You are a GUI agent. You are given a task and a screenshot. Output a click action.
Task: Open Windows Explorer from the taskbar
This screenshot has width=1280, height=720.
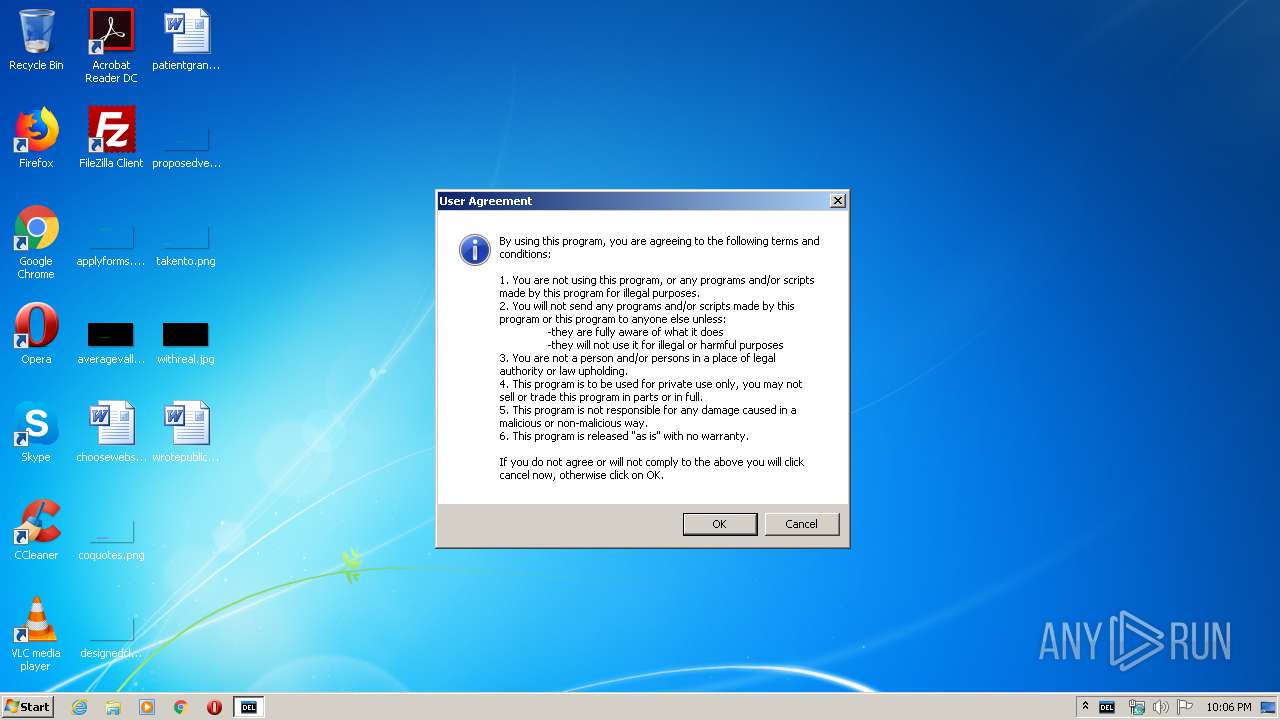tap(113, 707)
